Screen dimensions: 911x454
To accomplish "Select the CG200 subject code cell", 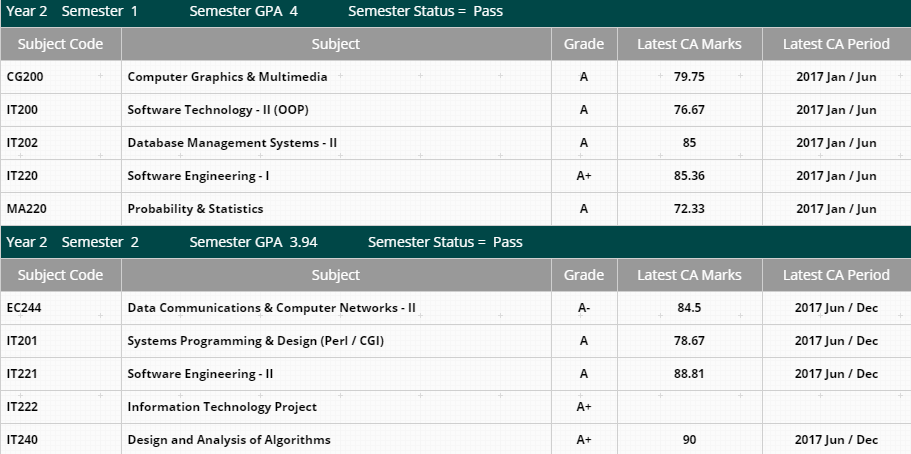I will (61, 77).
